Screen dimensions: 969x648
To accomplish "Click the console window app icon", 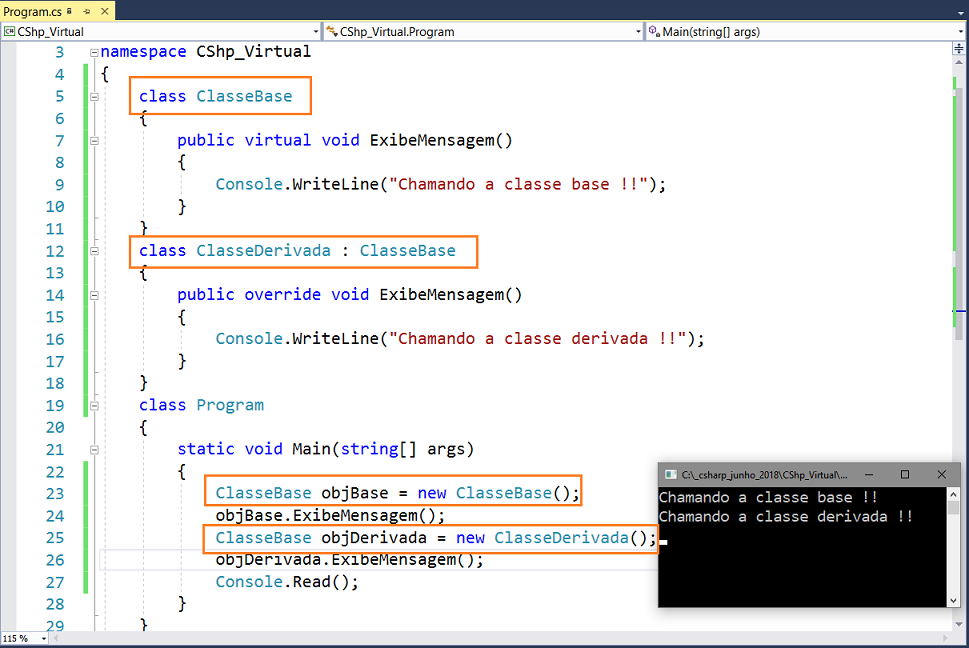I will [x=670, y=474].
